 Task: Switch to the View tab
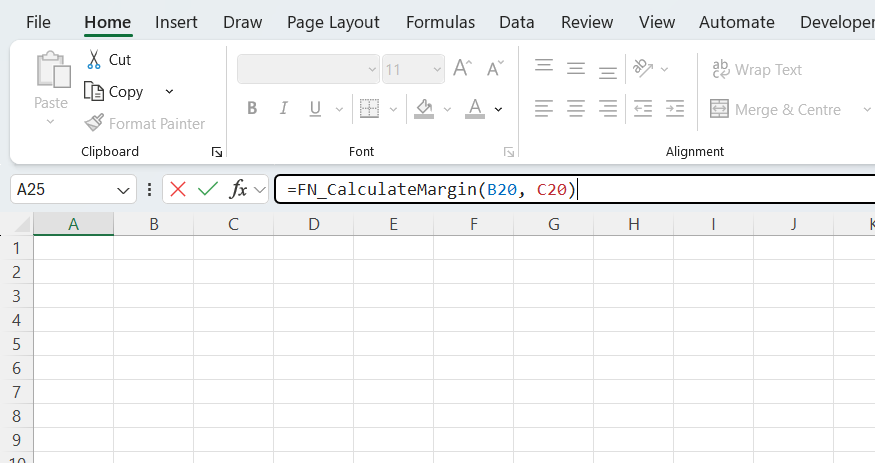click(x=657, y=22)
